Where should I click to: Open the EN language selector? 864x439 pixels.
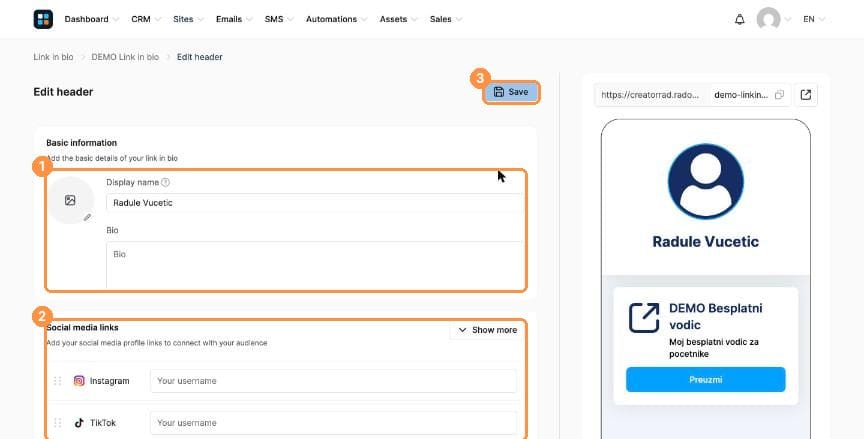(814, 19)
